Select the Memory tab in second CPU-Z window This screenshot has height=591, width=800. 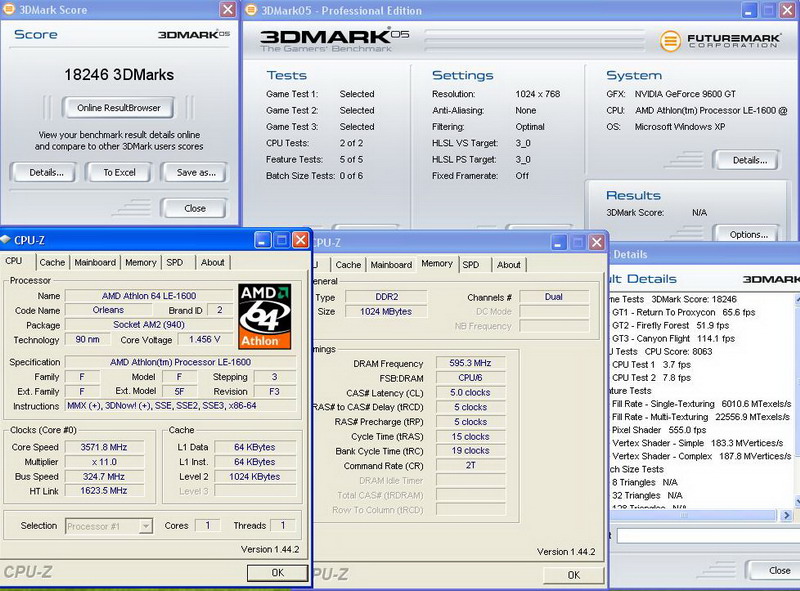click(x=437, y=263)
